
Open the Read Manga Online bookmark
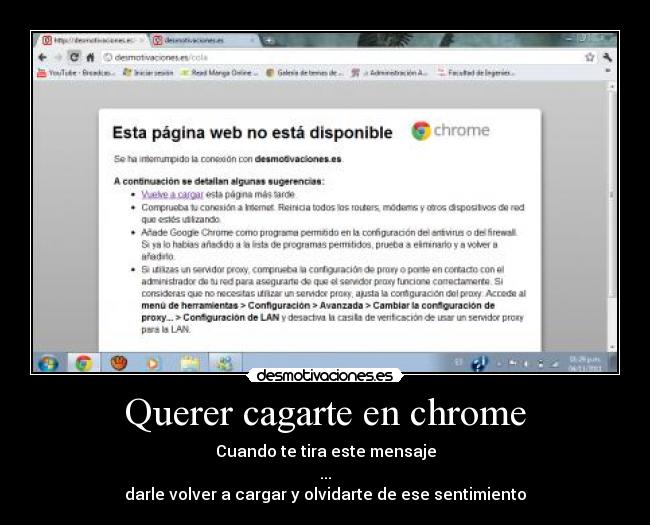(219, 73)
